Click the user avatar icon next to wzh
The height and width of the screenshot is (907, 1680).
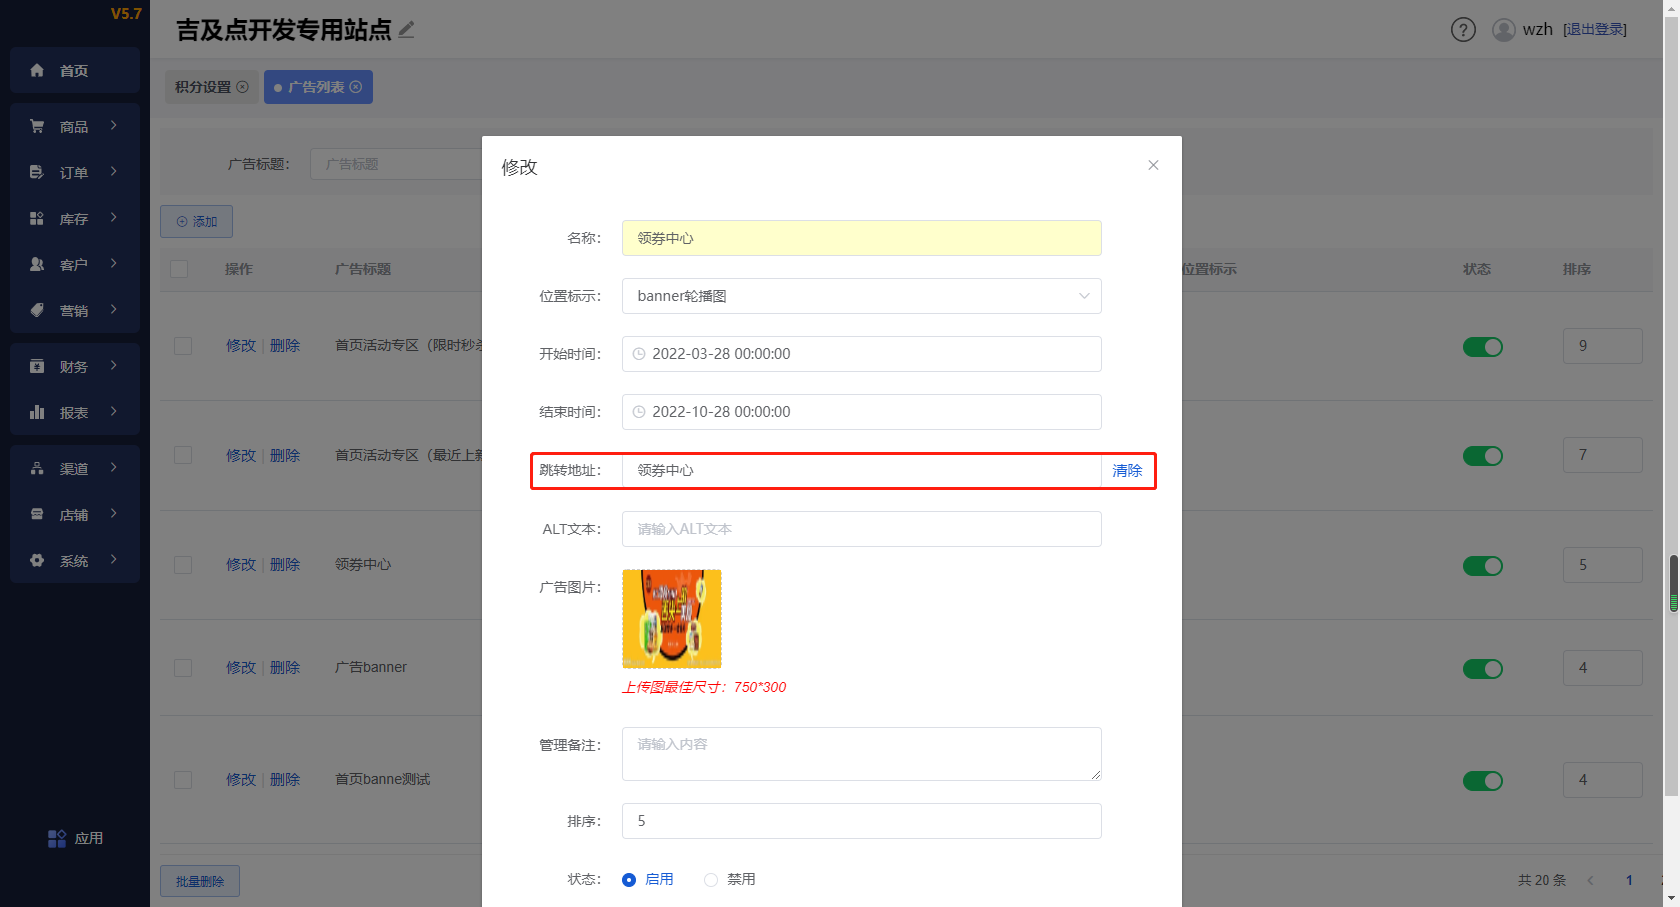tap(1503, 30)
